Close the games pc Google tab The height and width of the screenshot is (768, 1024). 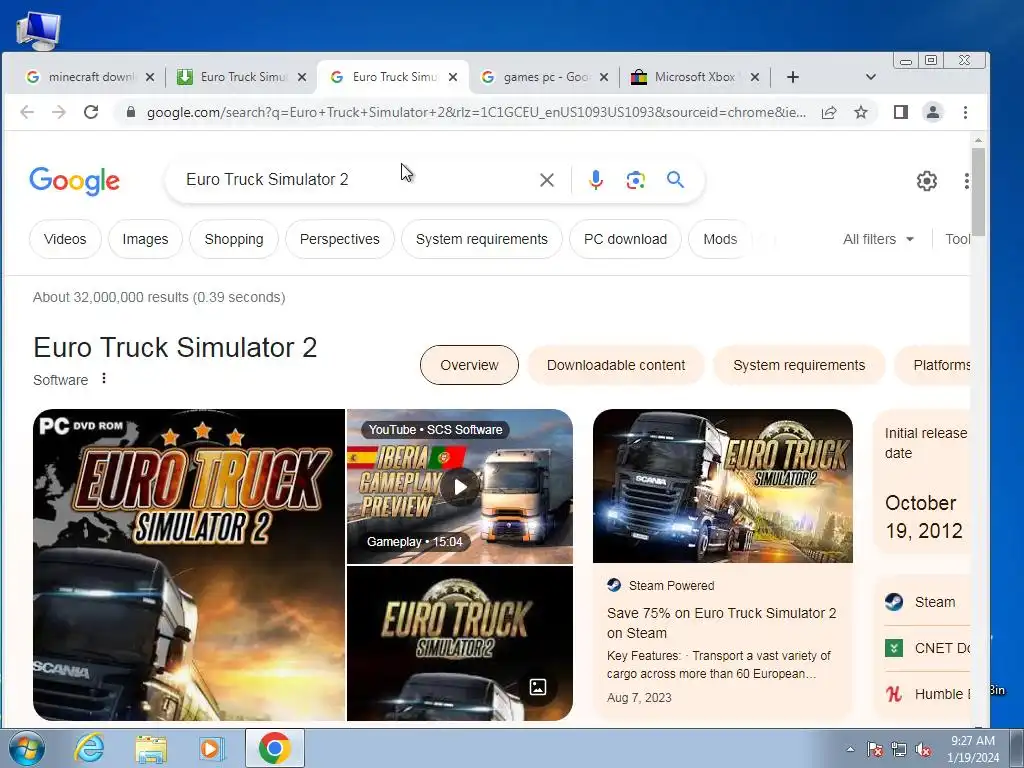click(604, 77)
